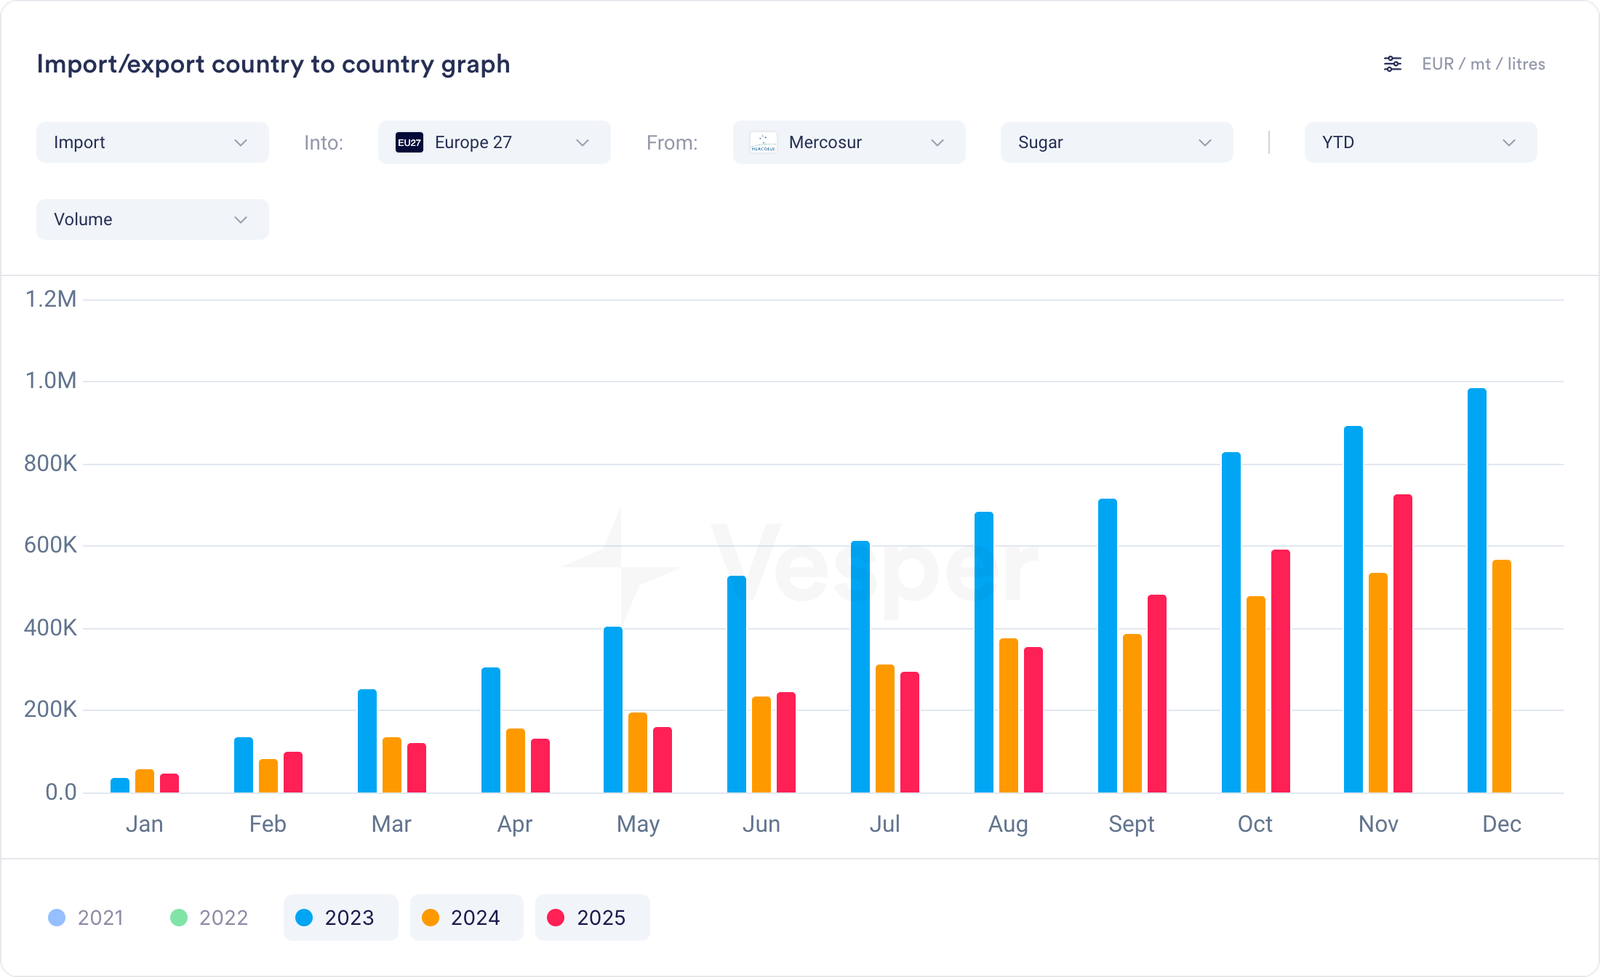Click the chevron arrow in Sugar dropdown
This screenshot has height=977, width=1600.
point(1204,142)
